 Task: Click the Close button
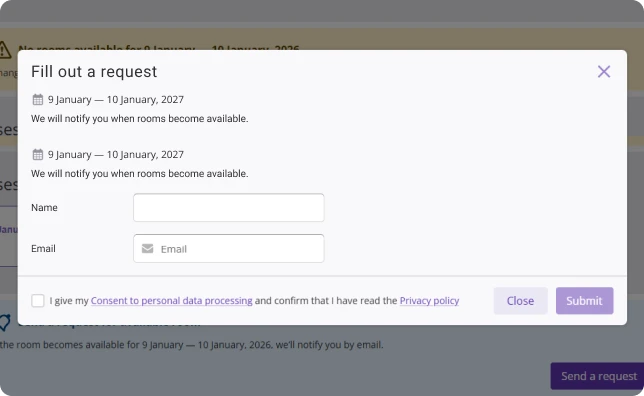click(520, 301)
